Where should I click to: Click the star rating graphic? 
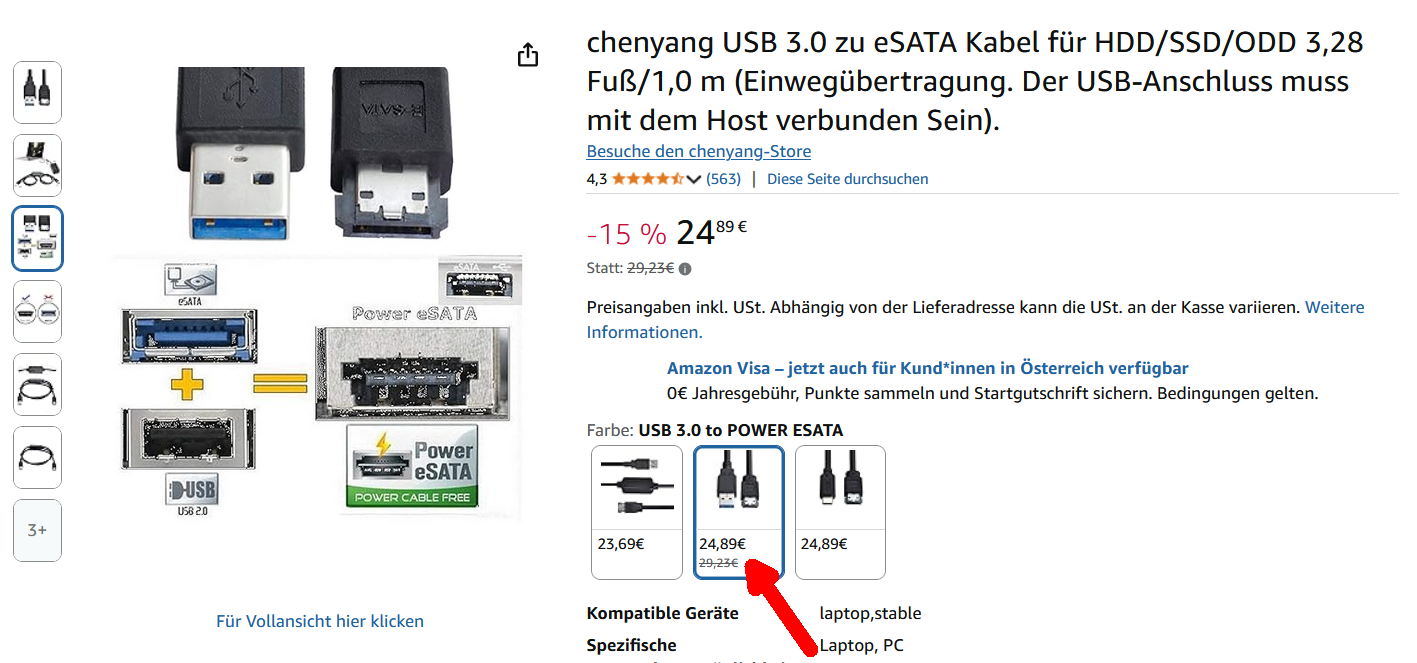648,179
